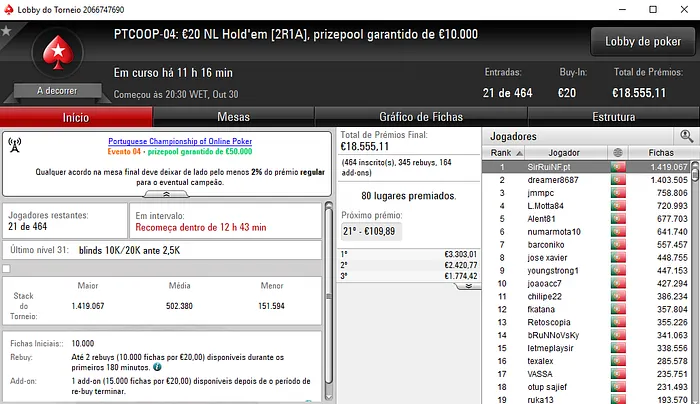Select player row otup sajief

(587, 387)
